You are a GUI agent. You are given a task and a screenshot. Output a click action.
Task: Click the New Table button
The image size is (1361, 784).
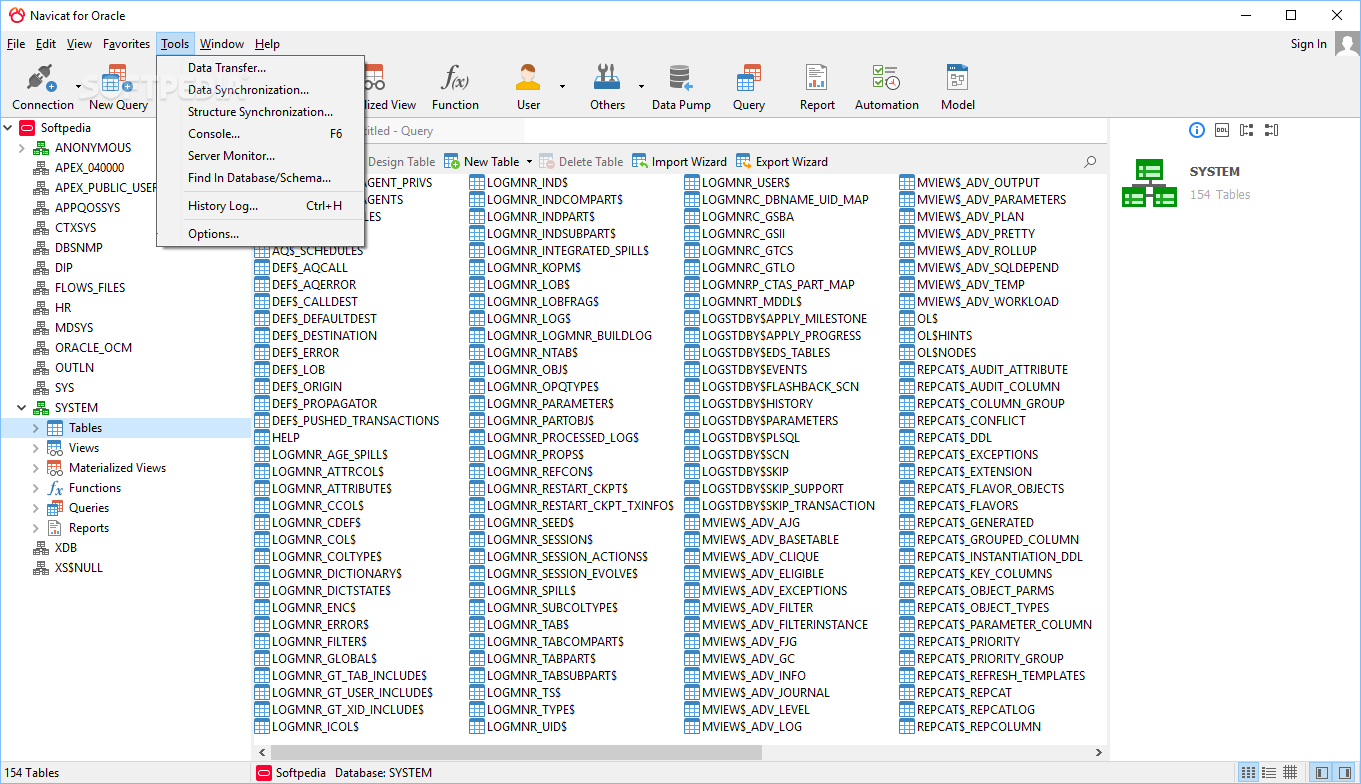pos(482,162)
